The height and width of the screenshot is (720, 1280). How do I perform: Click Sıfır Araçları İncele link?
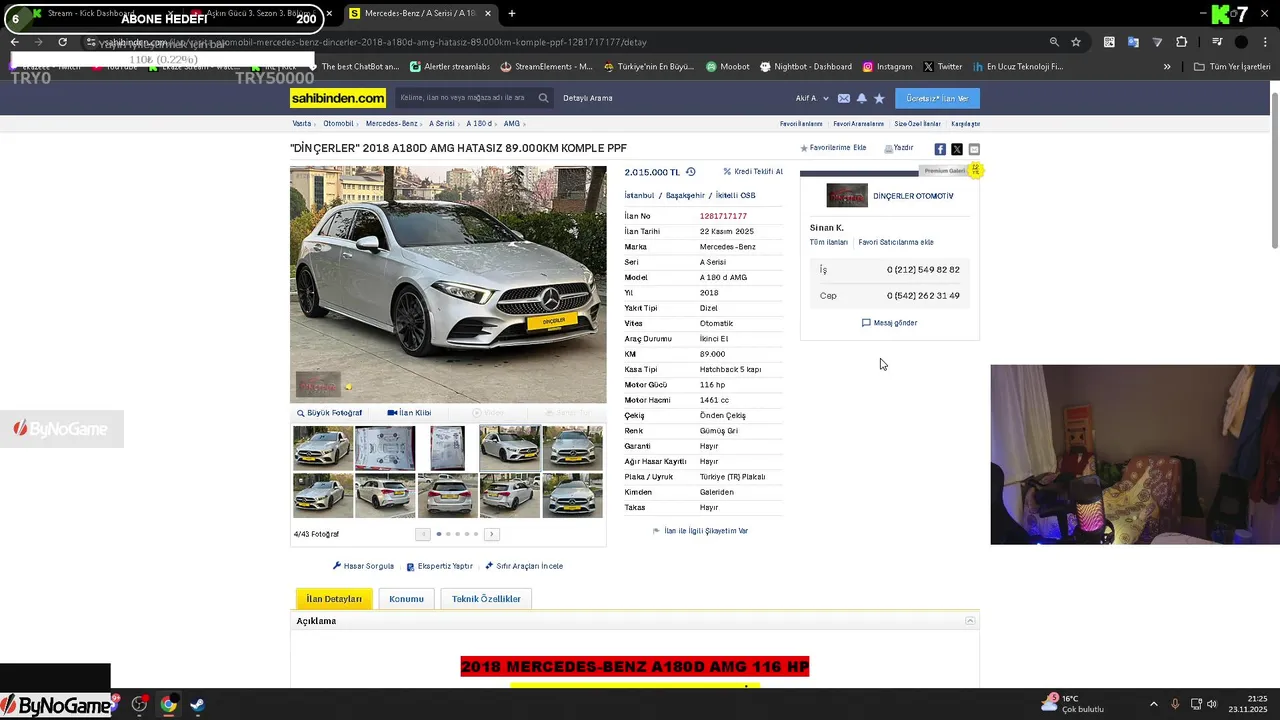pyautogui.click(x=524, y=566)
